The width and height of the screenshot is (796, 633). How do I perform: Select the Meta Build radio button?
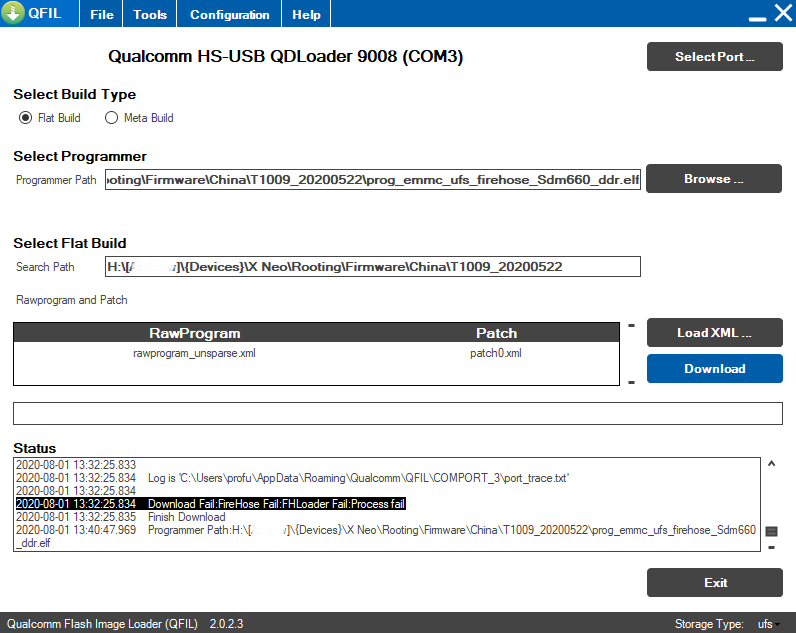coord(112,118)
